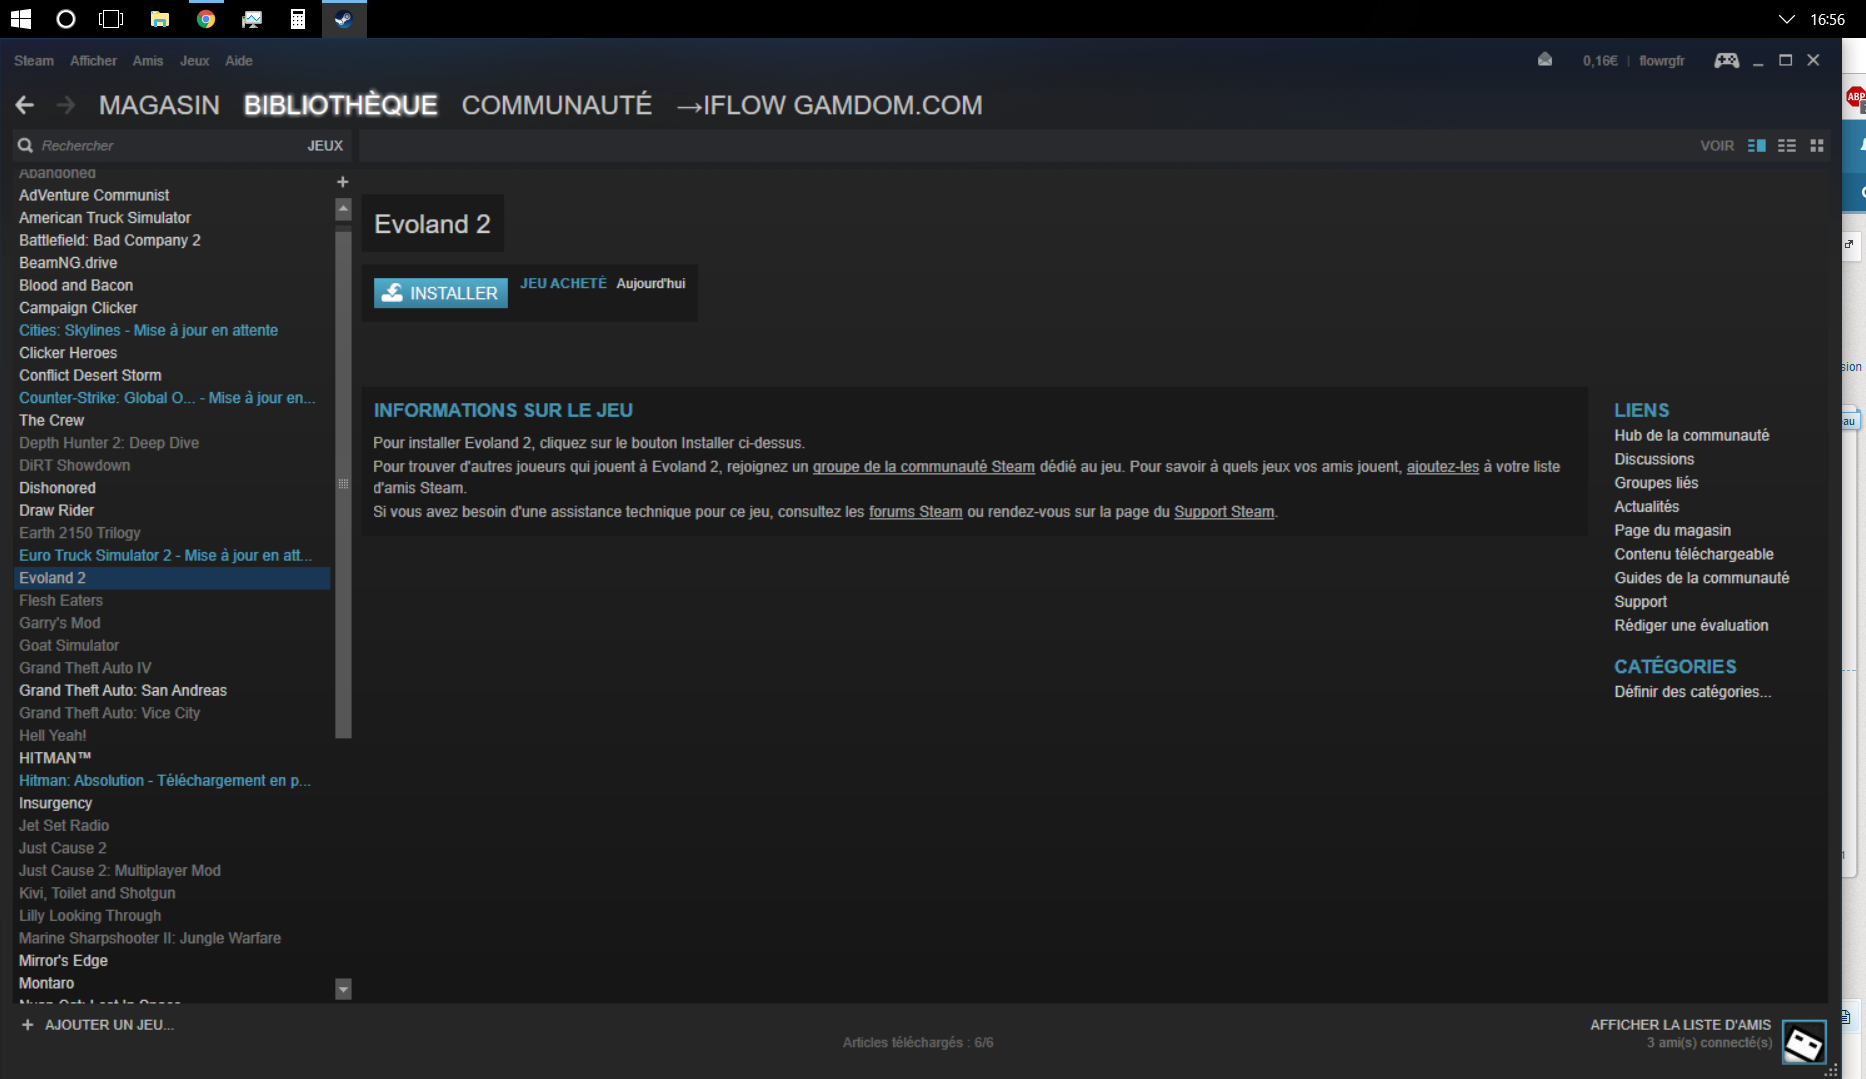The image size is (1866, 1079).
Task: Open Task View from the taskbar
Action: [111, 19]
